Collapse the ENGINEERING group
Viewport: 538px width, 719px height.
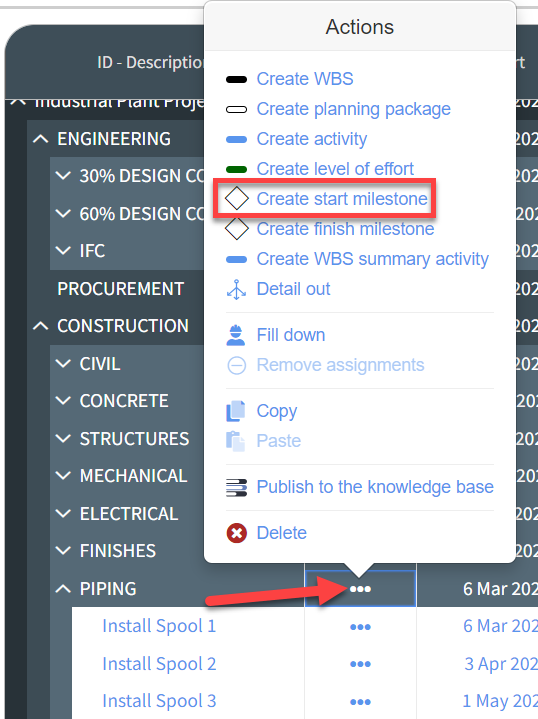tap(41, 139)
